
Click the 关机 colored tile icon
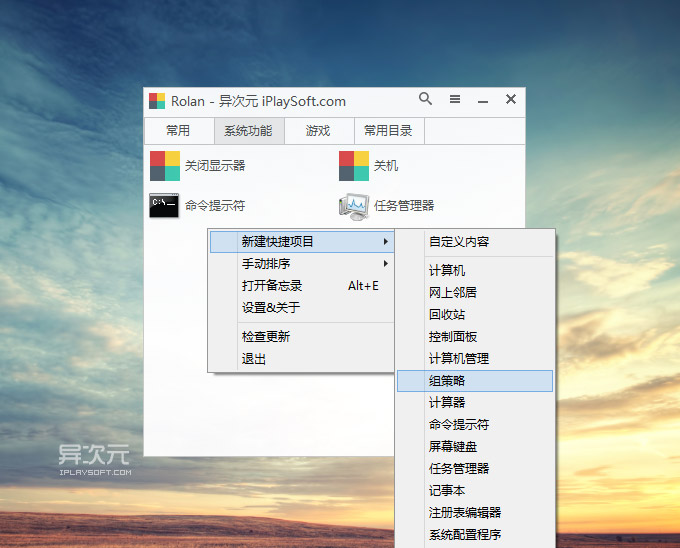click(354, 166)
